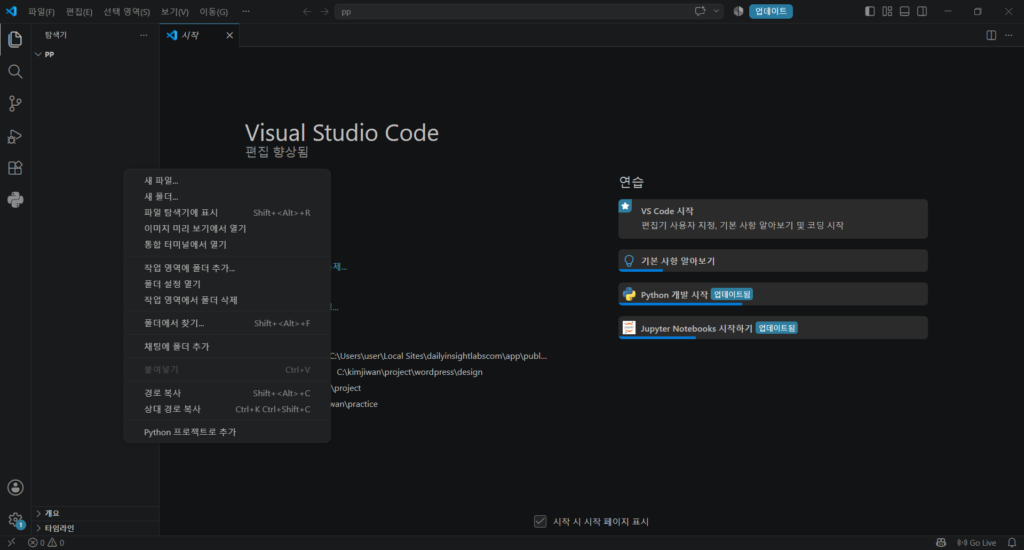Toggle the primary sidebar layout icon

click(x=870, y=11)
